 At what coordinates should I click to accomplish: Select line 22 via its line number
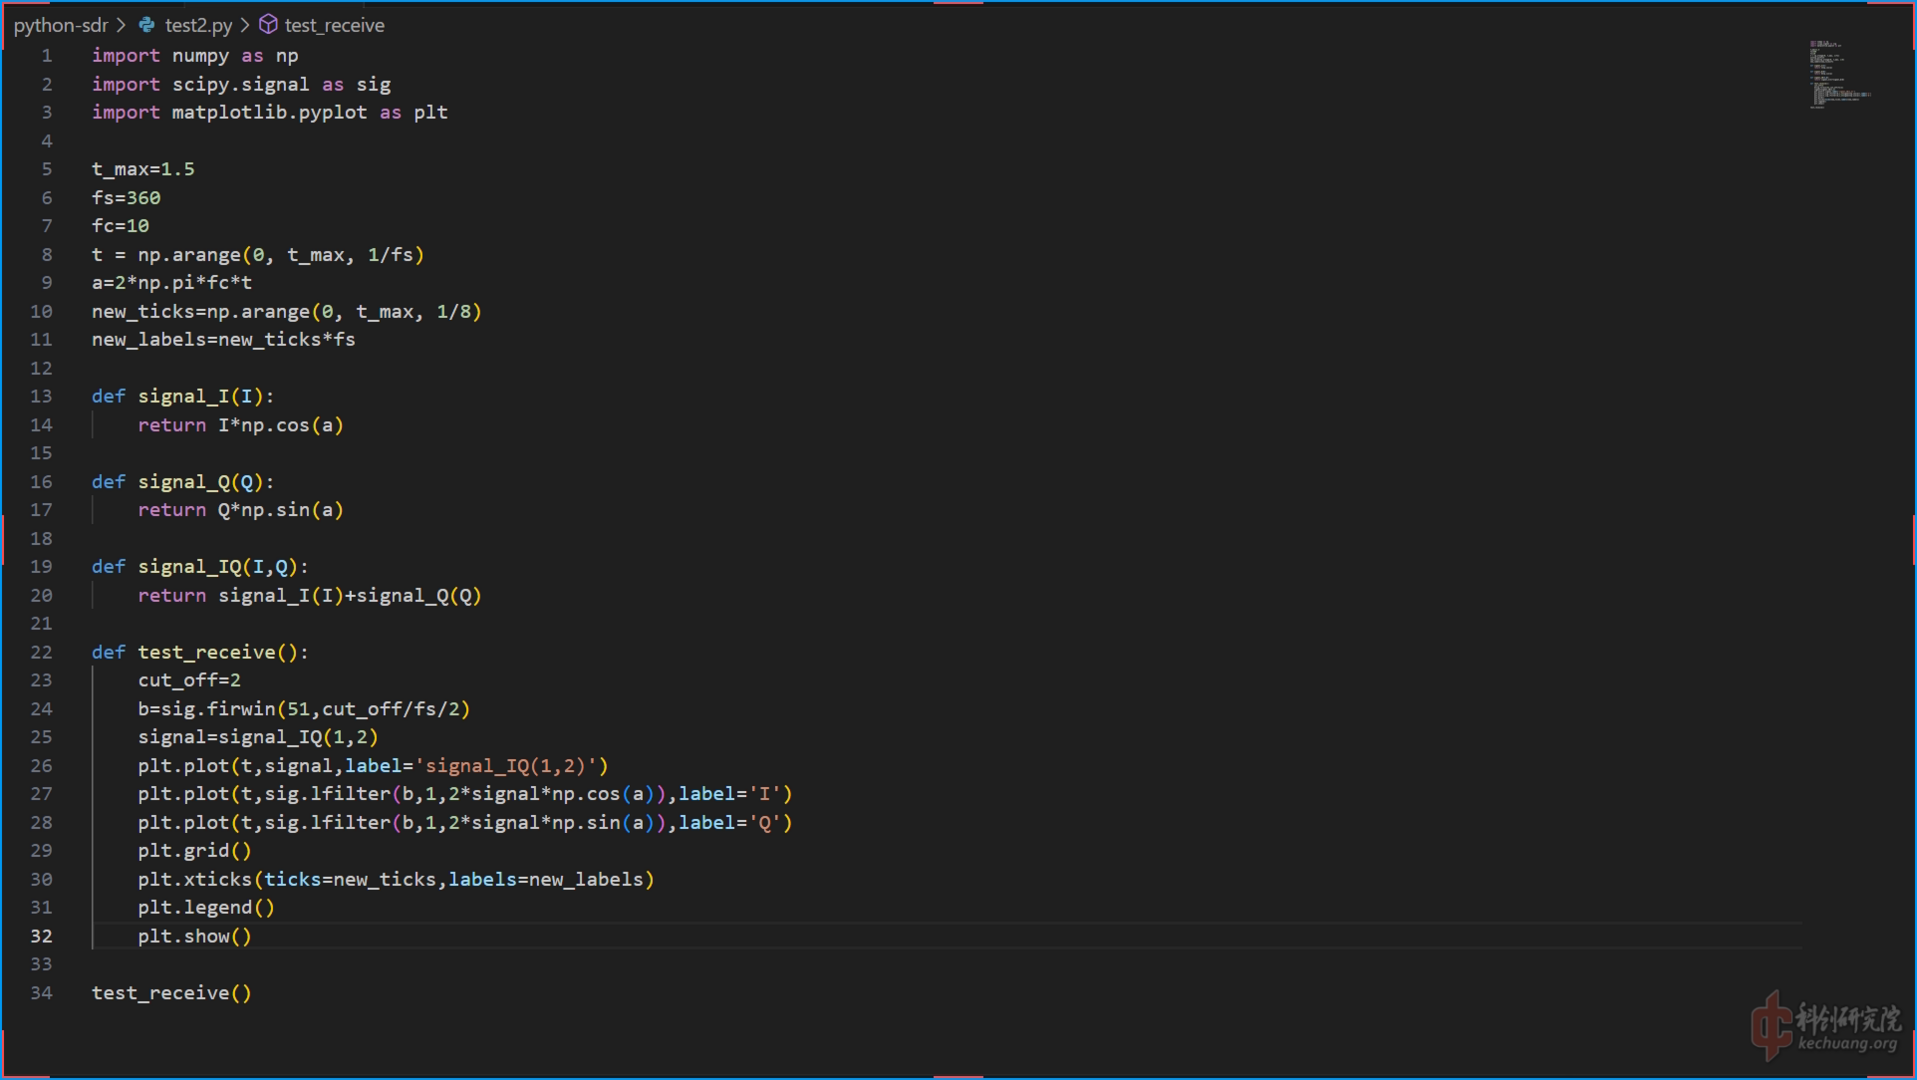(x=41, y=652)
